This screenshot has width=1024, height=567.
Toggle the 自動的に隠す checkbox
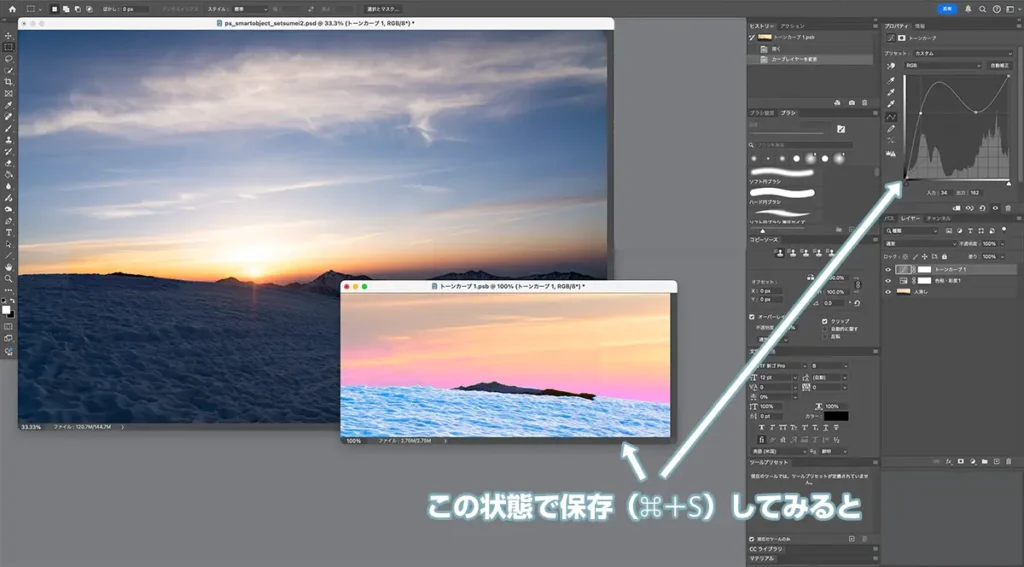point(824,329)
